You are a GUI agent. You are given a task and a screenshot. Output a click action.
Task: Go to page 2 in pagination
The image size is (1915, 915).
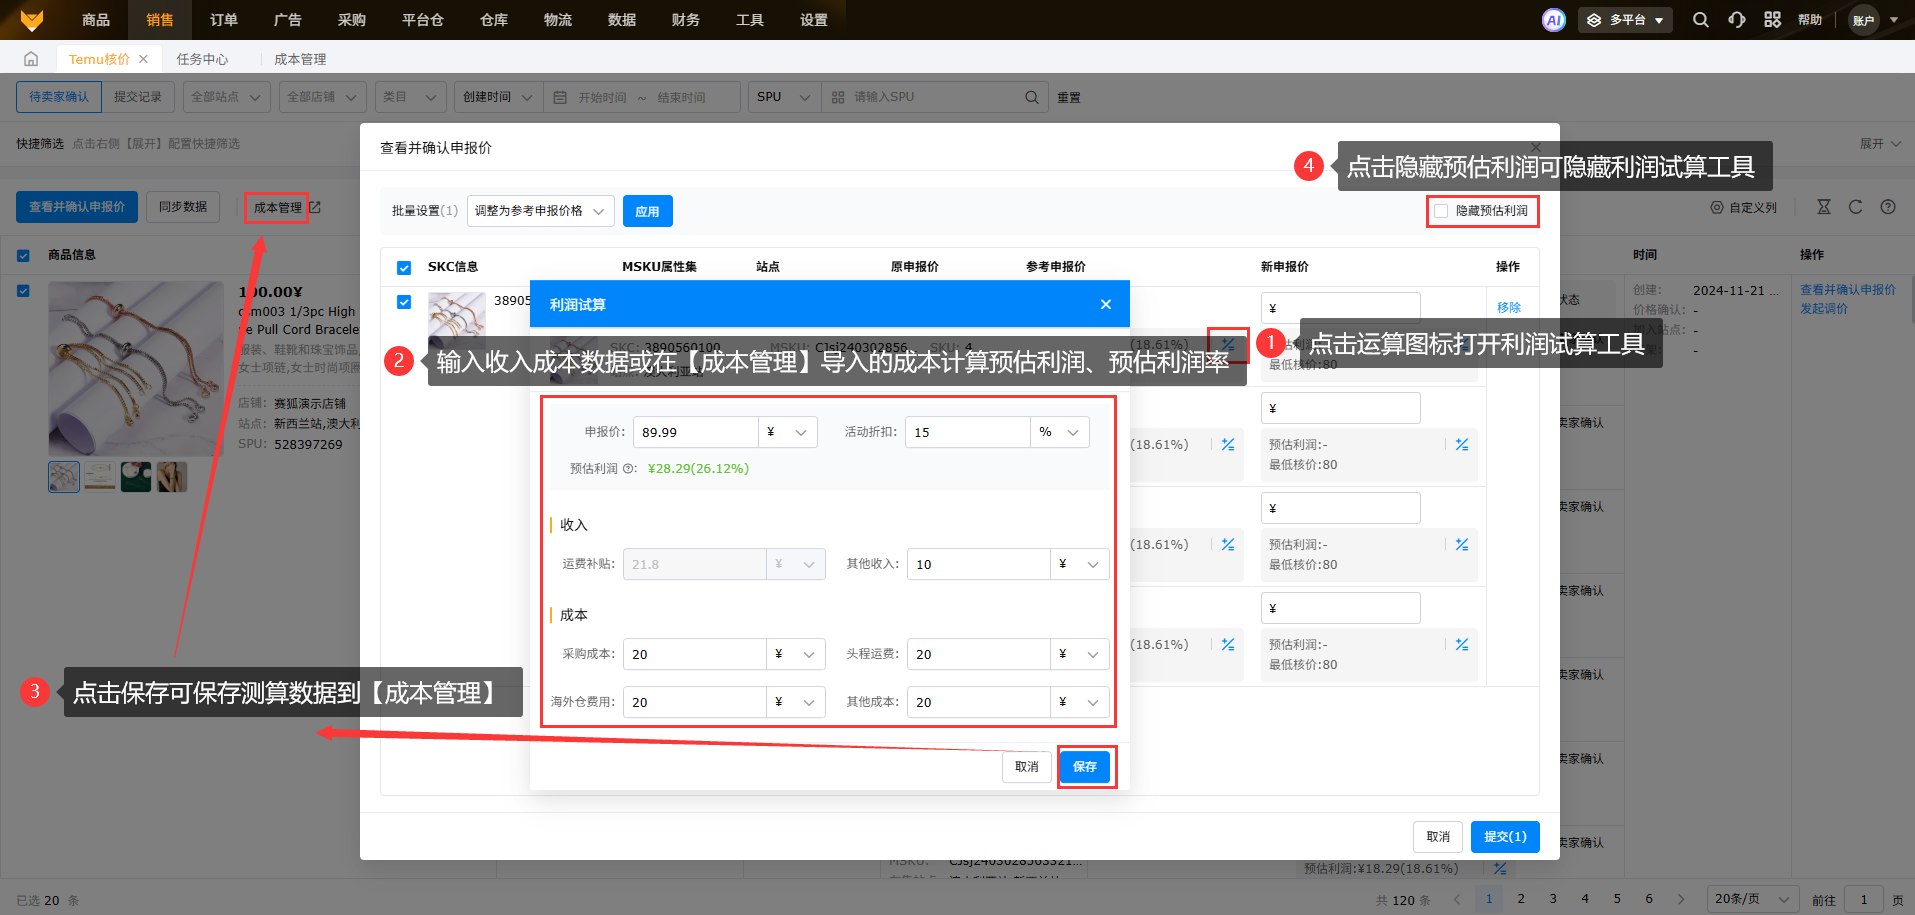(x=1521, y=899)
